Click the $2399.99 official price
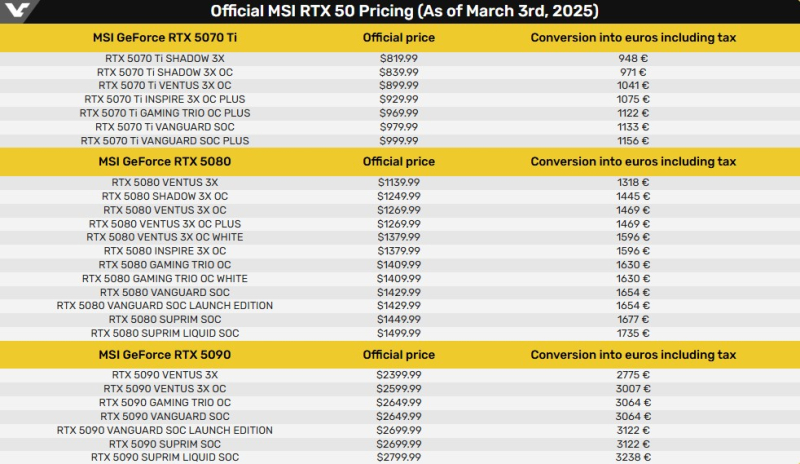Screen dimensions: 800x464 click(399, 375)
